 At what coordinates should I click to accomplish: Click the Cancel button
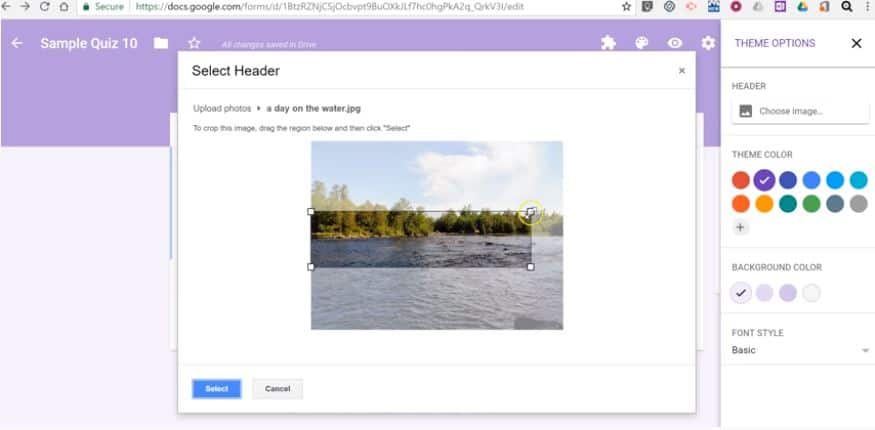(277, 389)
